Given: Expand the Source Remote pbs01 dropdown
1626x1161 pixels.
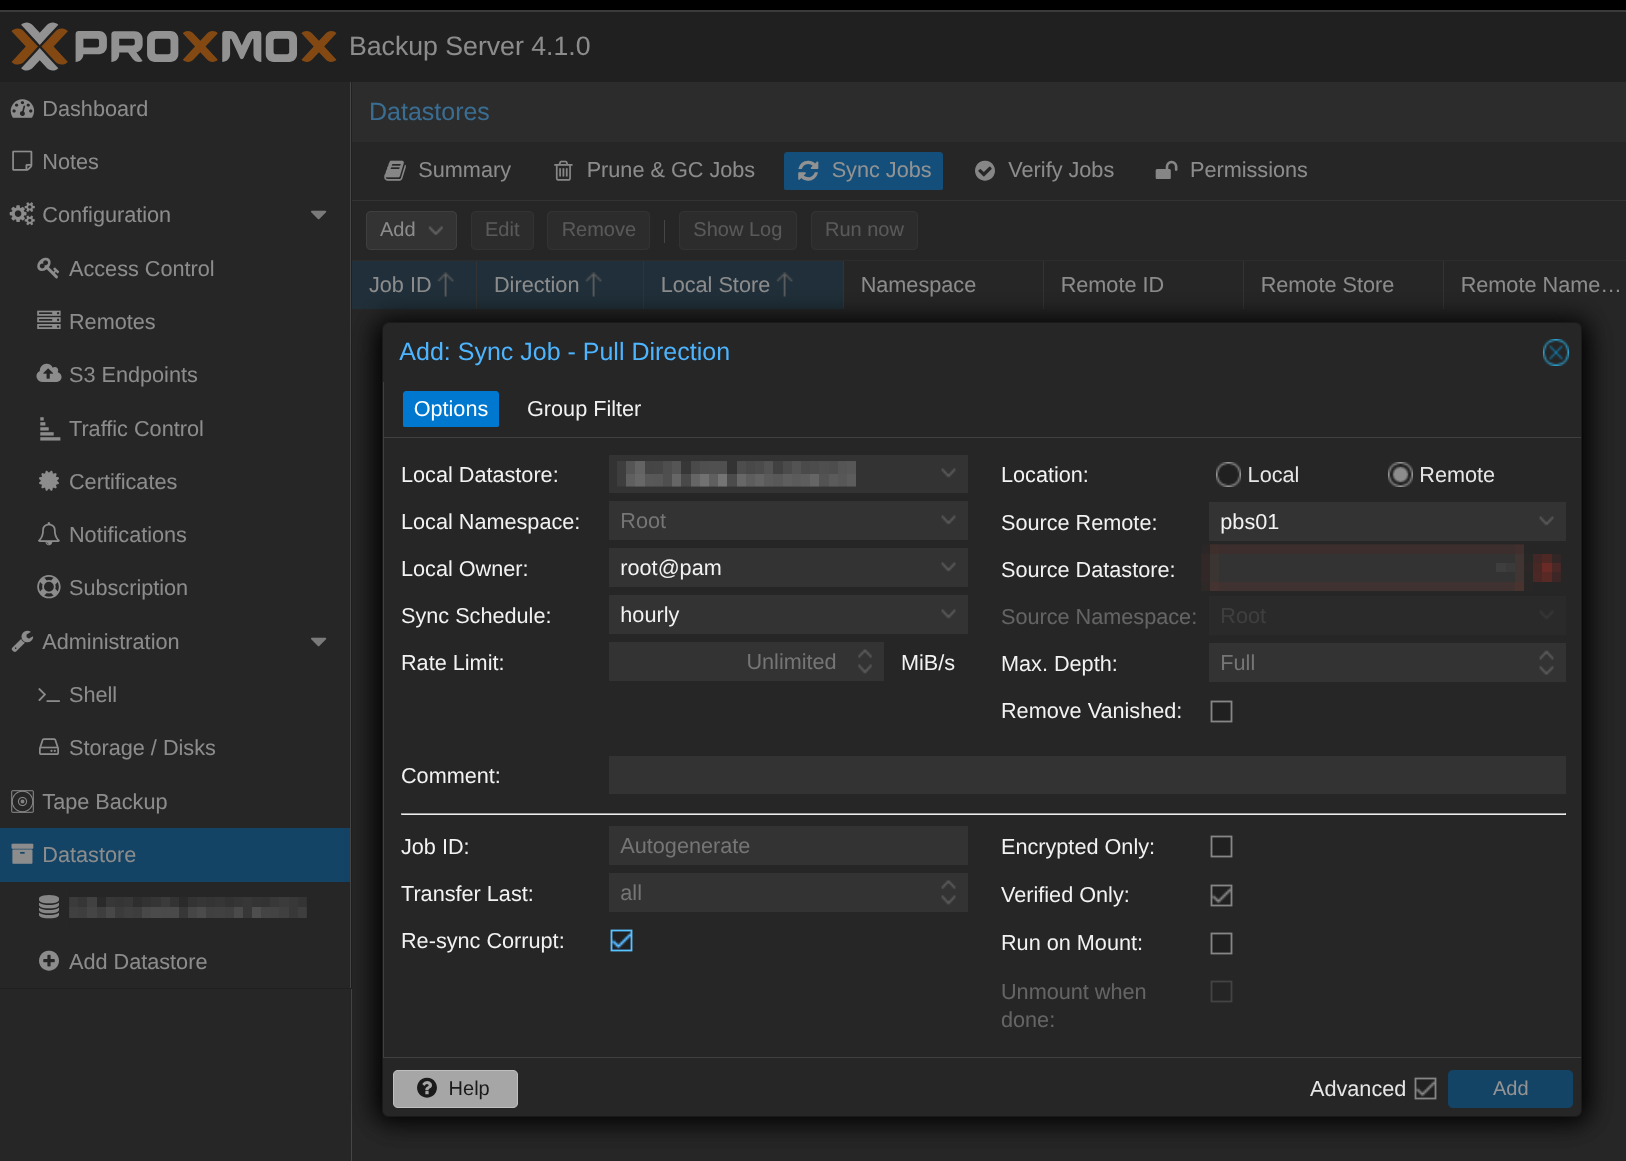Looking at the screenshot, I should [x=1545, y=521].
